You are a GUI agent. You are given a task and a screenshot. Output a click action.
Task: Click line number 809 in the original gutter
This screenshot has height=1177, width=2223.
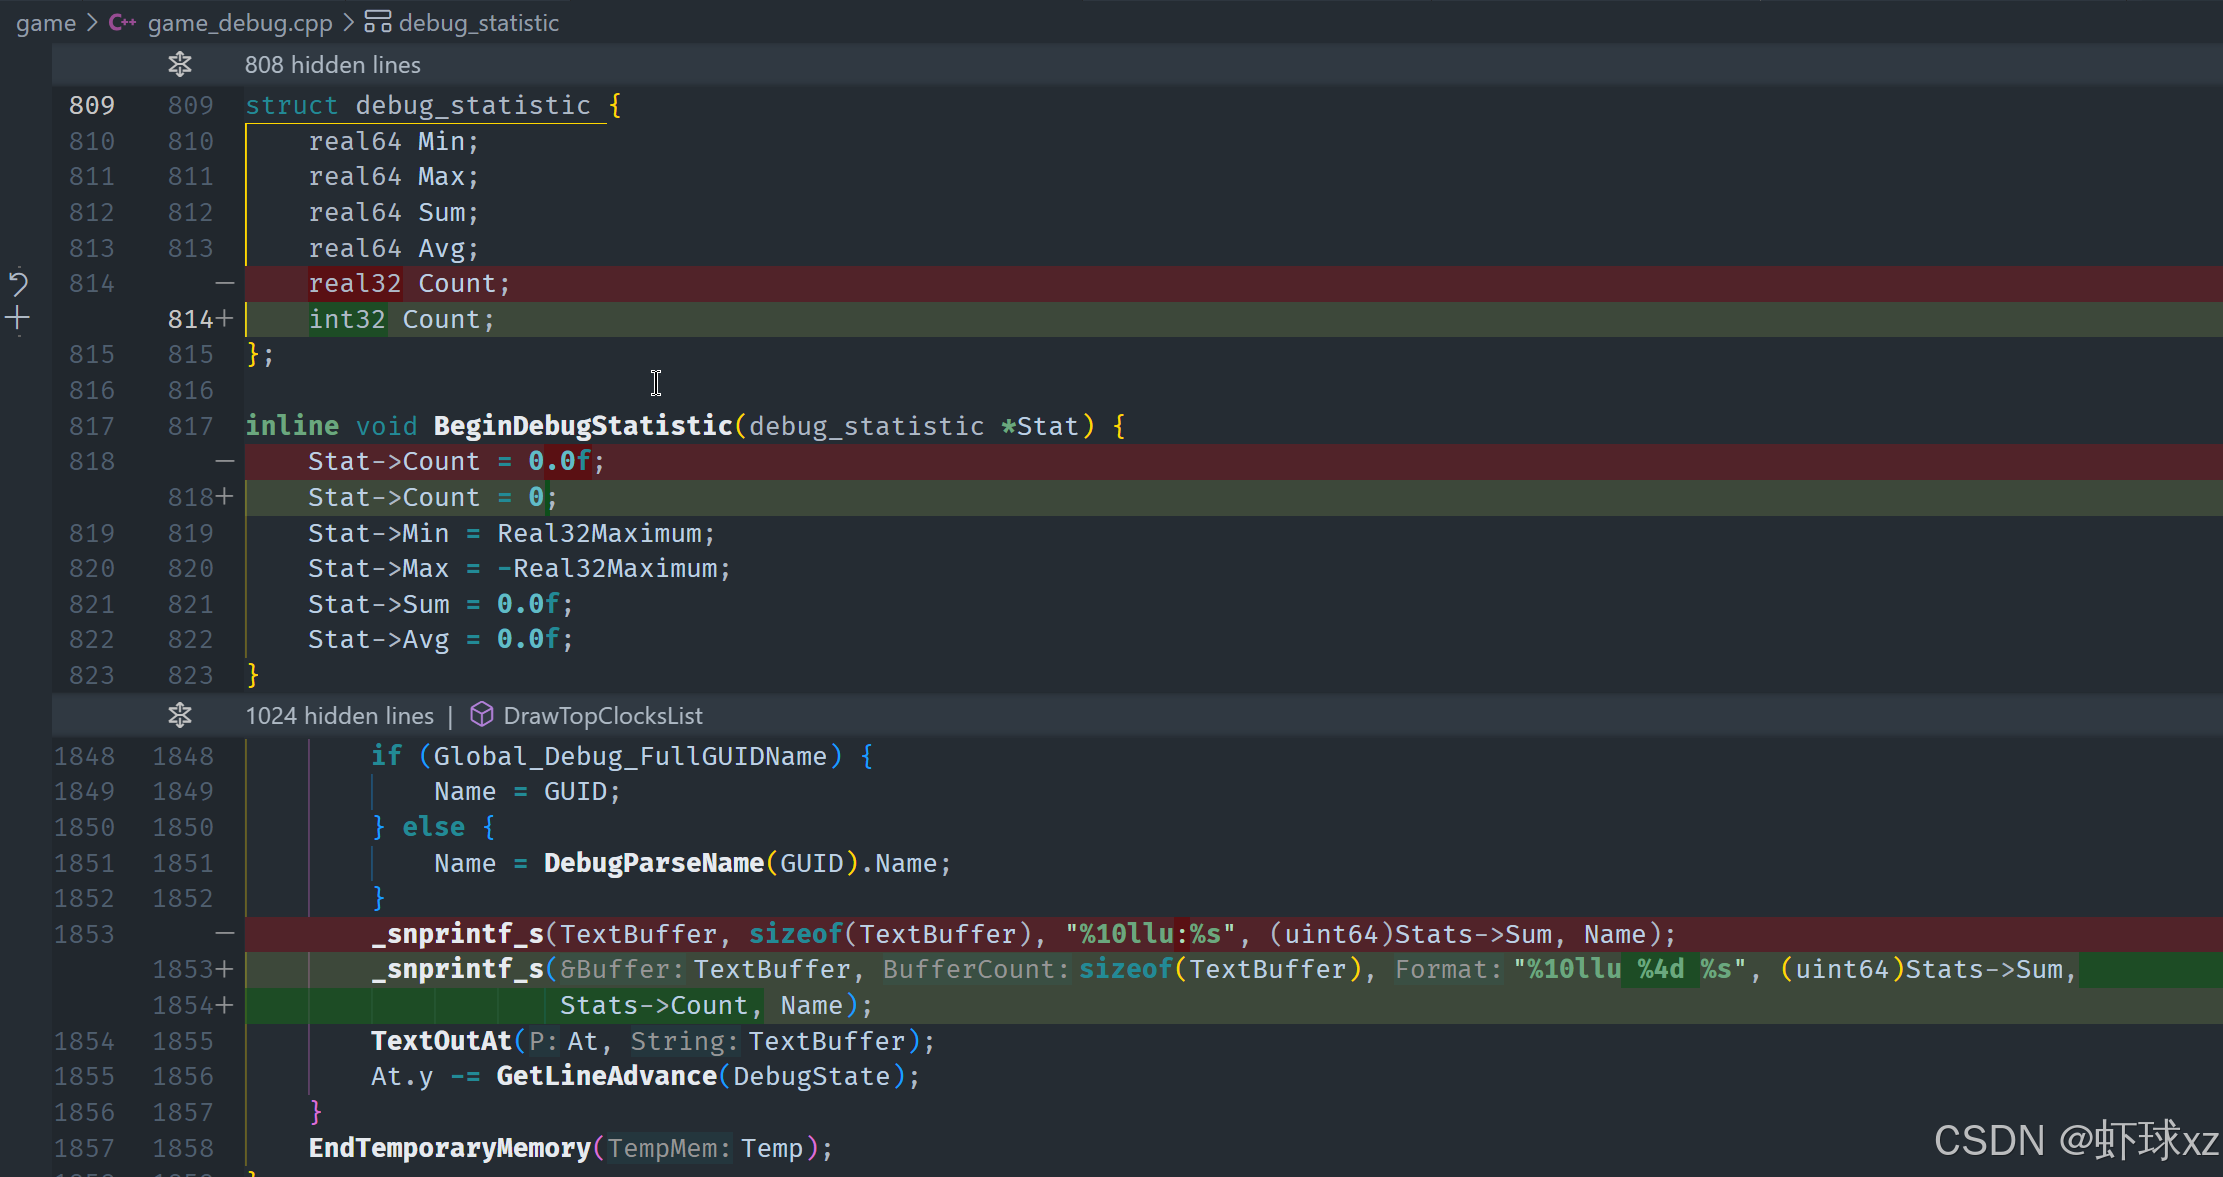pos(91,106)
